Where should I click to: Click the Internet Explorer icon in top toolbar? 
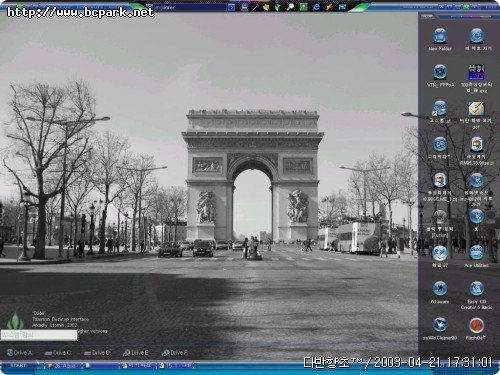tap(316, 7)
